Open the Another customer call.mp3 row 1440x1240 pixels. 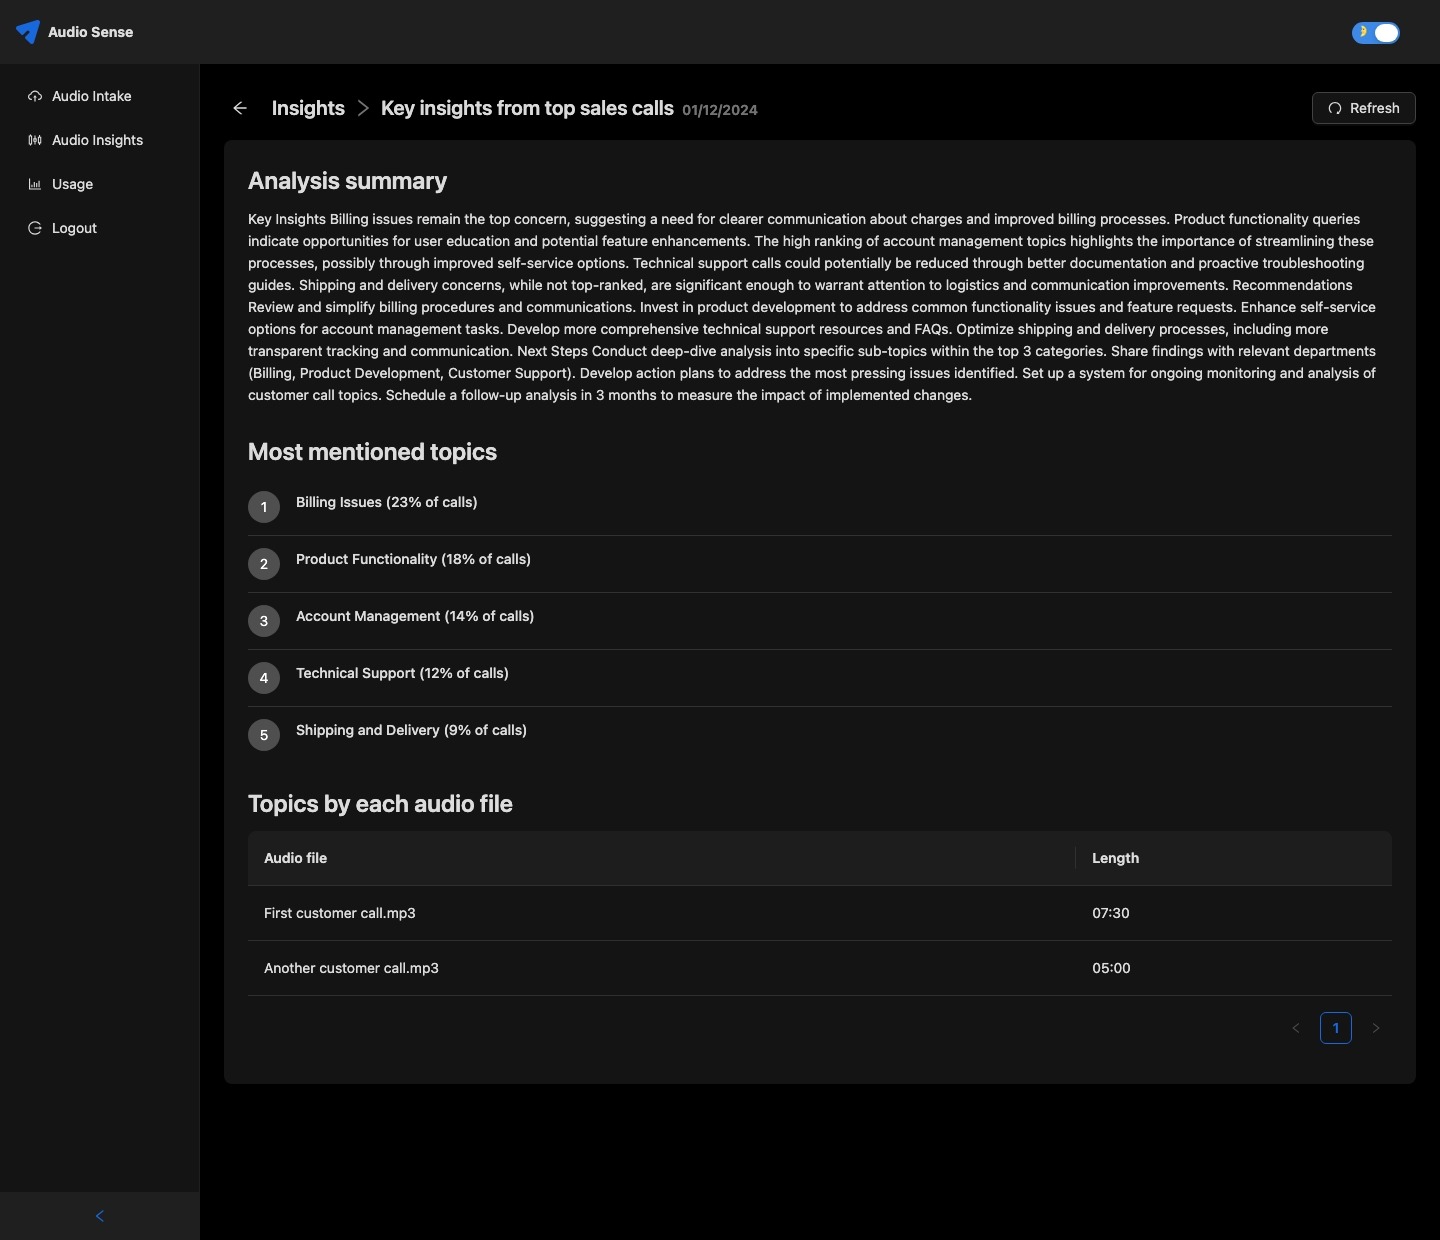pyautogui.click(x=351, y=968)
